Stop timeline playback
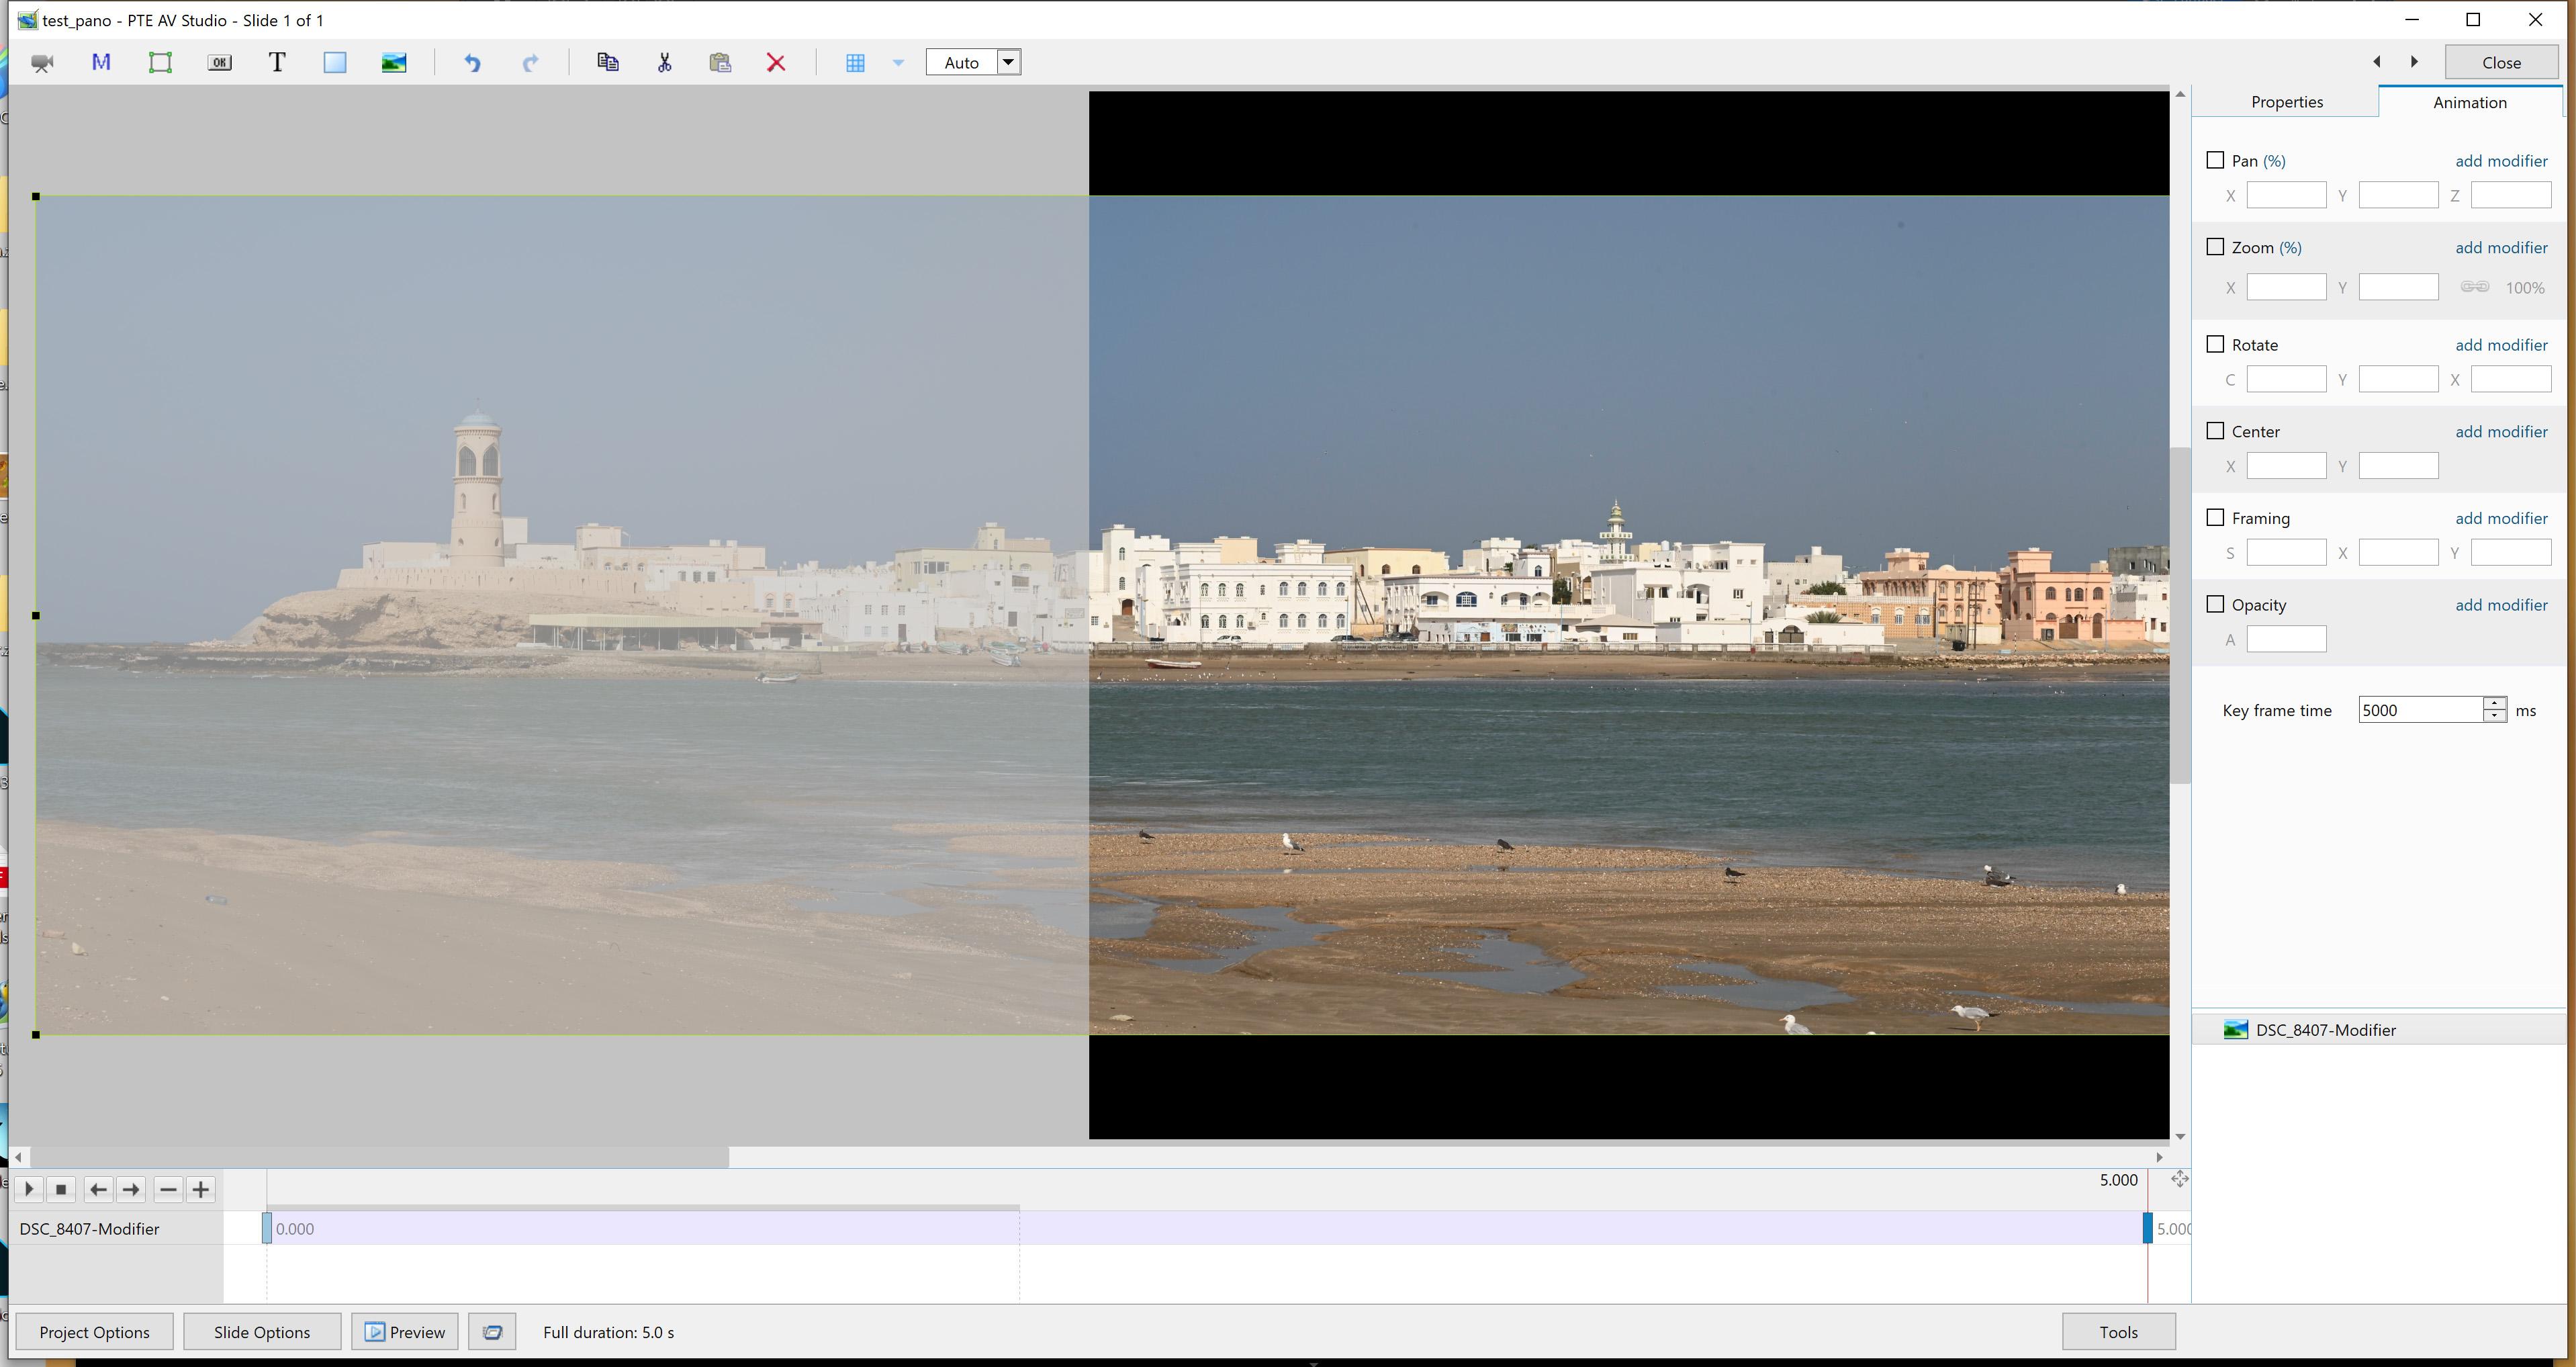2576x1367 pixels. pyautogui.click(x=60, y=1189)
